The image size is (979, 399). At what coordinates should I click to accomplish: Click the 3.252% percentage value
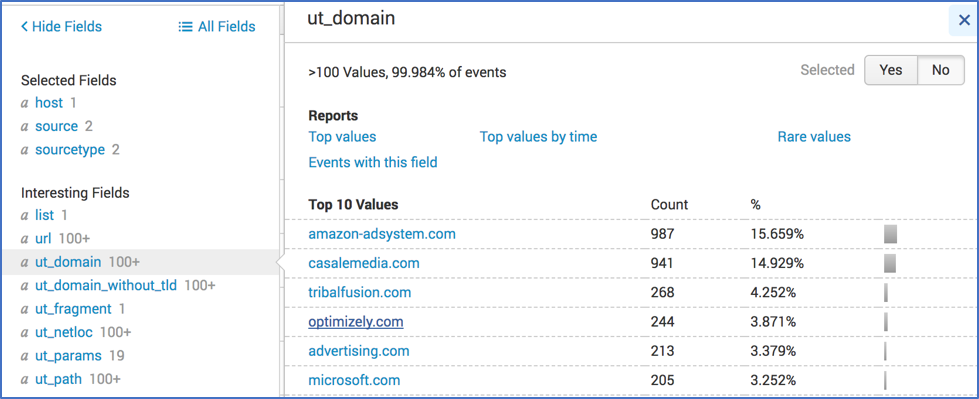[773, 380]
